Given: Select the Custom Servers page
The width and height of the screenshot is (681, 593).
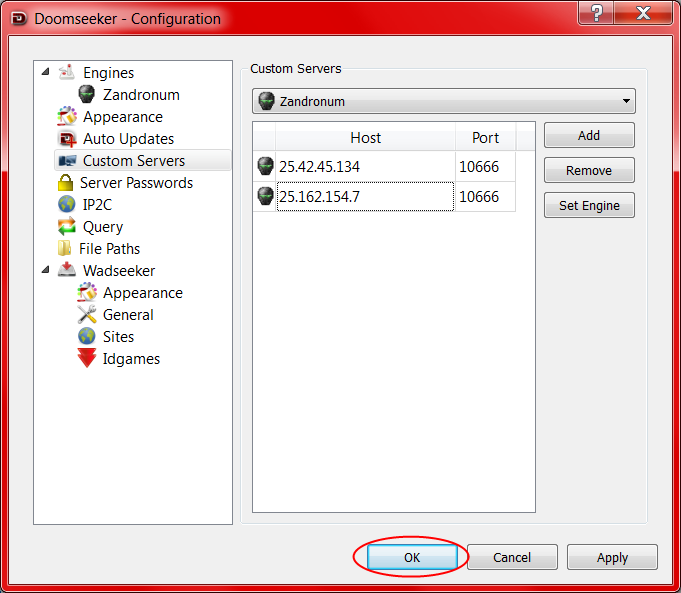Looking at the screenshot, I should tap(134, 161).
